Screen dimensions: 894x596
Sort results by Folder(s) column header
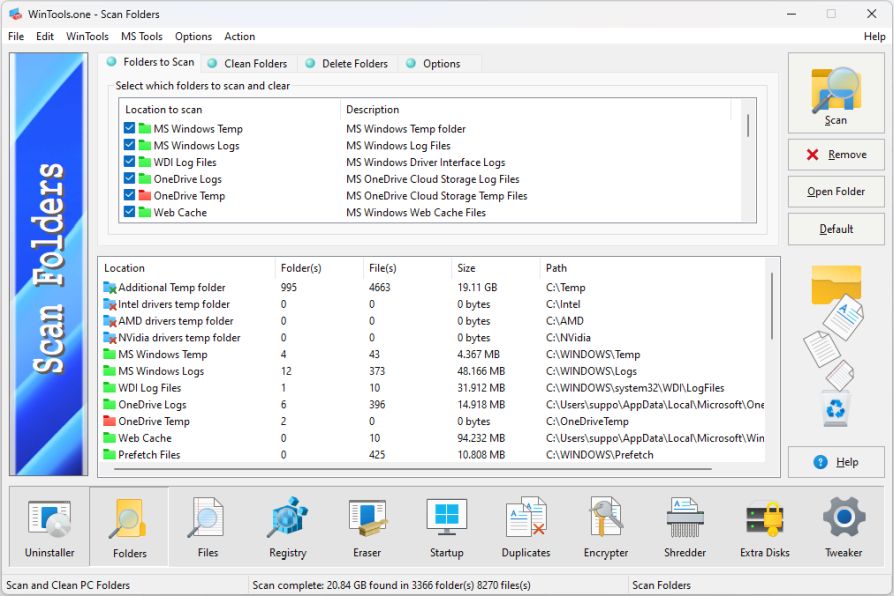pyautogui.click(x=319, y=268)
